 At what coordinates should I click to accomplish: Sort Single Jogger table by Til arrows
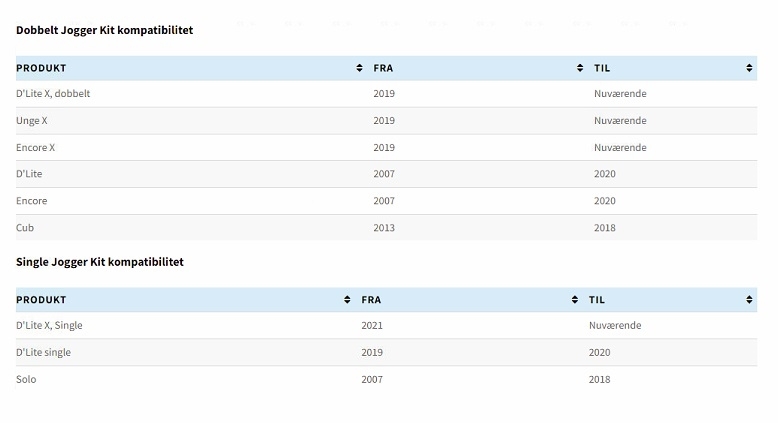pos(749,300)
